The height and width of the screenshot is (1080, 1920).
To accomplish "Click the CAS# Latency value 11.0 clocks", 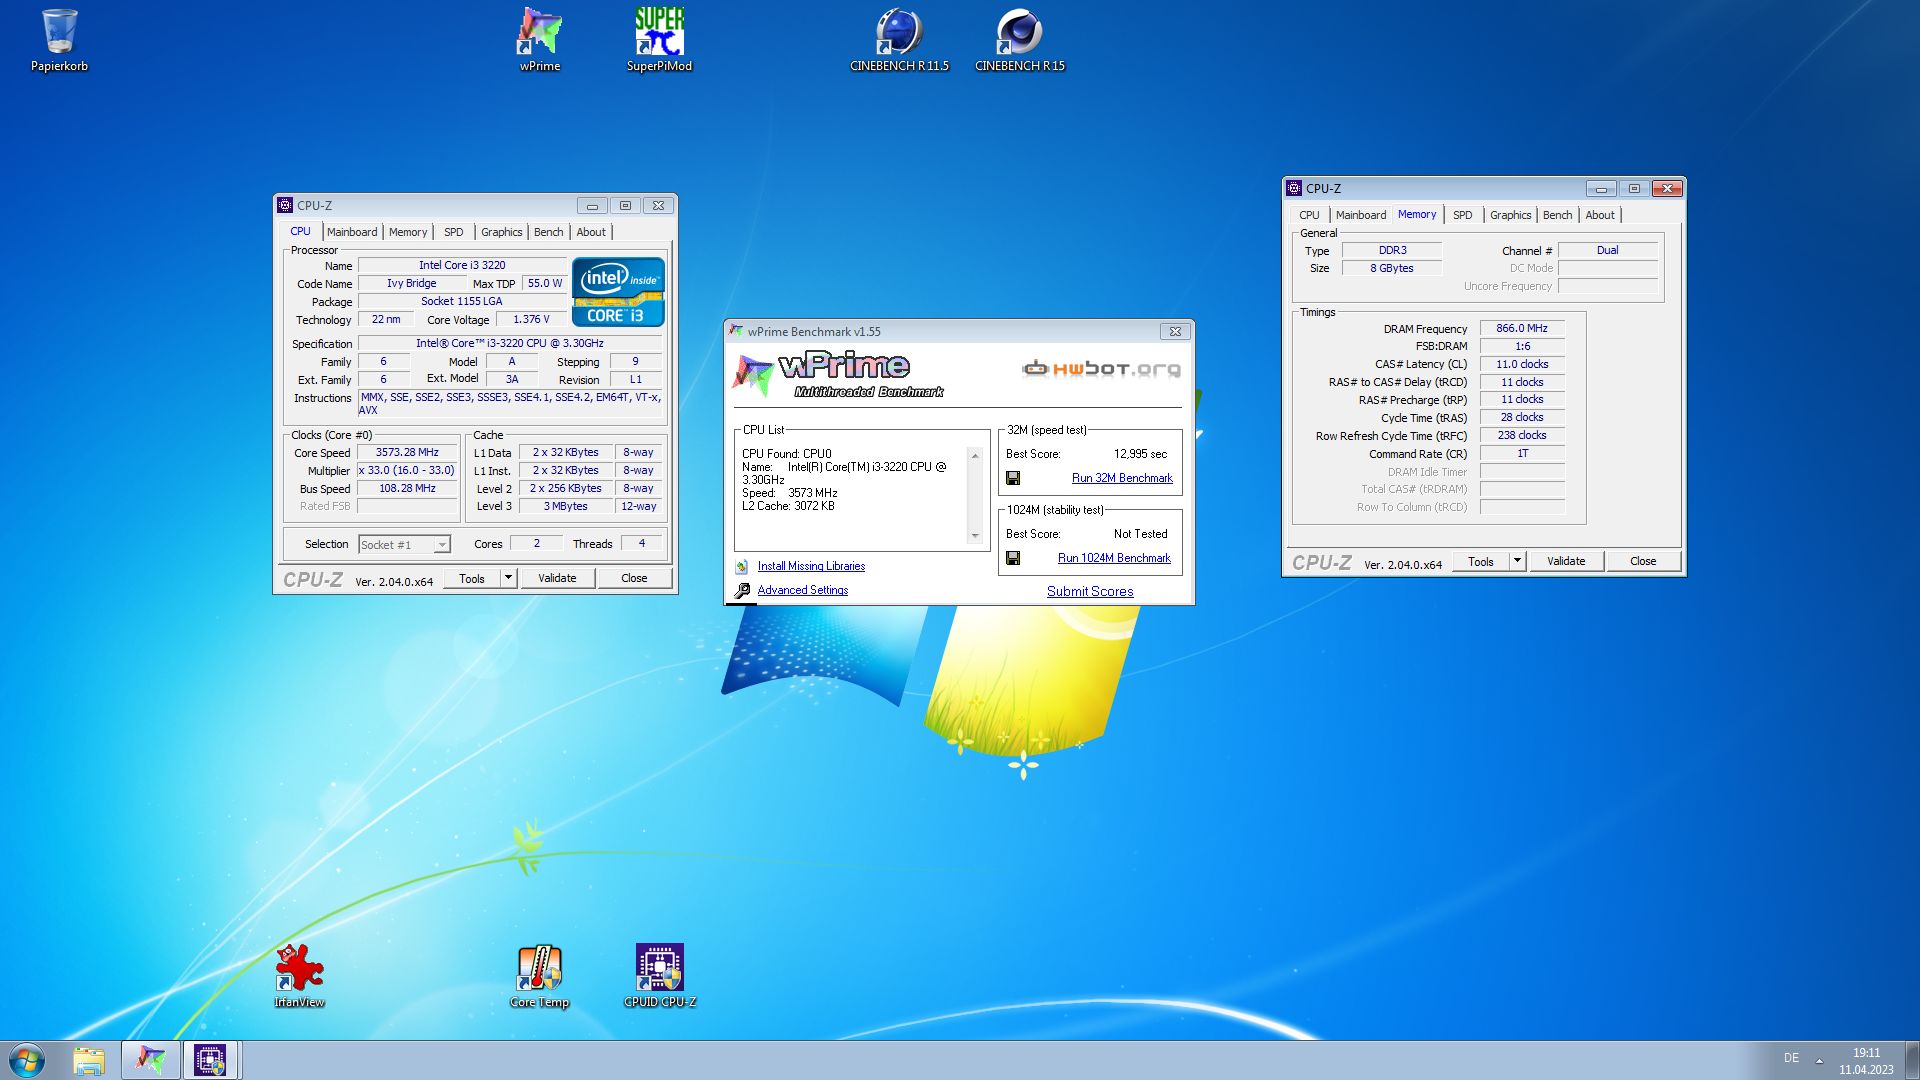I will coord(1522,364).
